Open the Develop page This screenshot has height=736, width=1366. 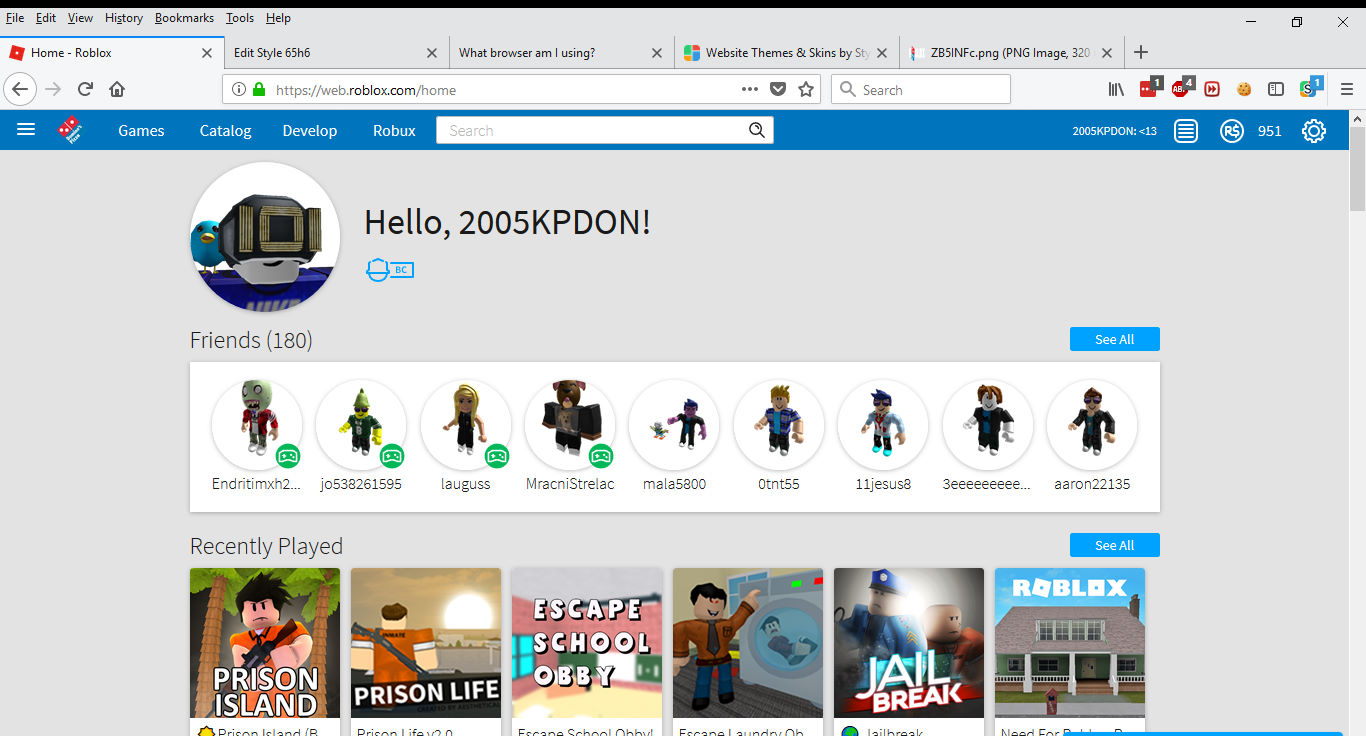(310, 130)
